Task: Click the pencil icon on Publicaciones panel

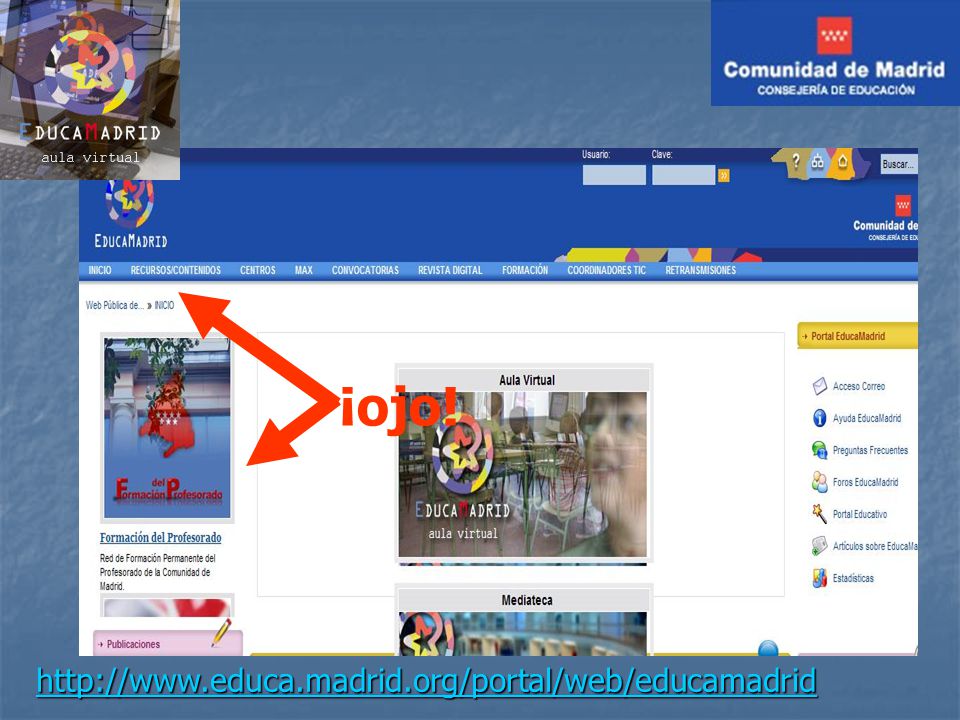Action: pyautogui.click(x=222, y=632)
